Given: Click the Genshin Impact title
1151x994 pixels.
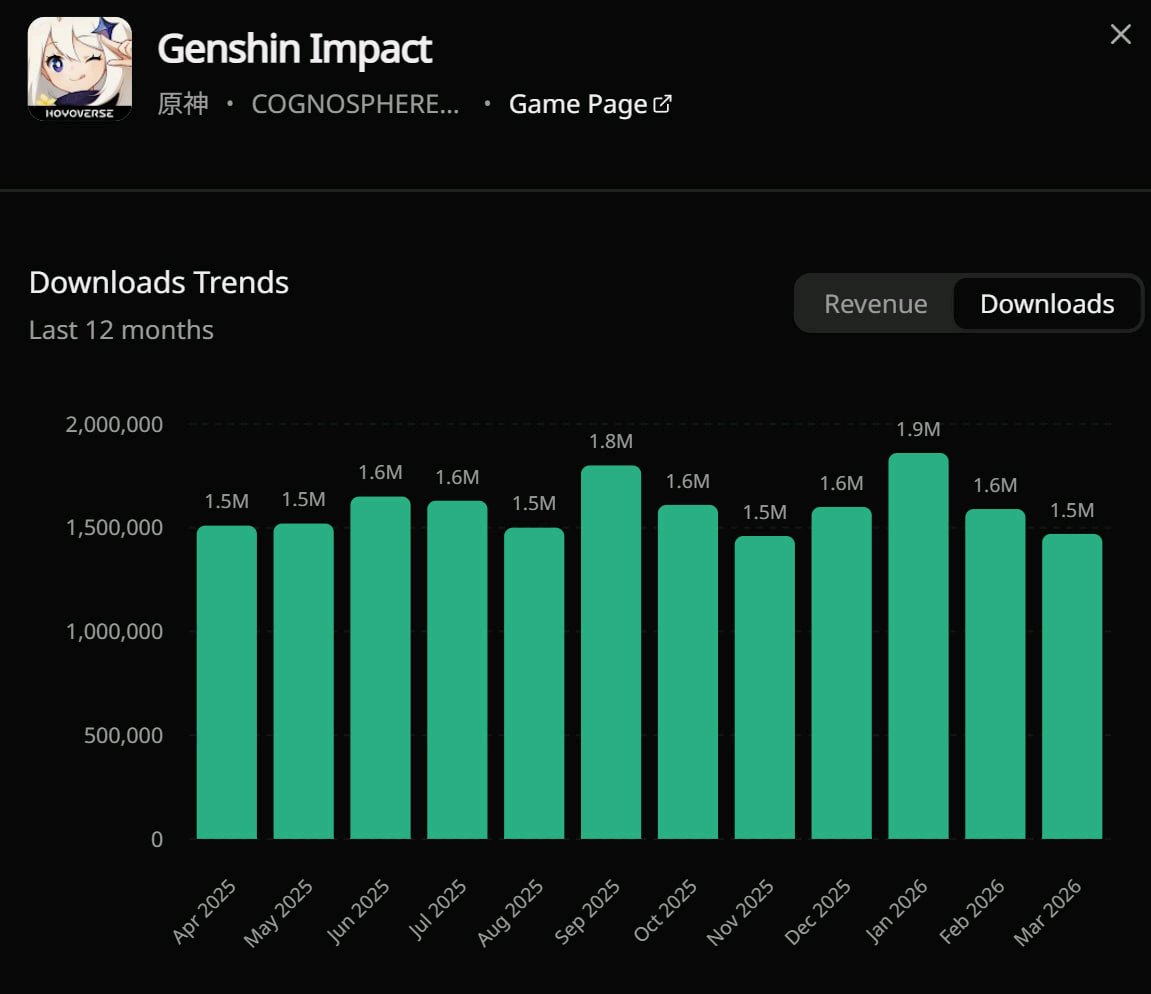Looking at the screenshot, I should [x=294, y=49].
